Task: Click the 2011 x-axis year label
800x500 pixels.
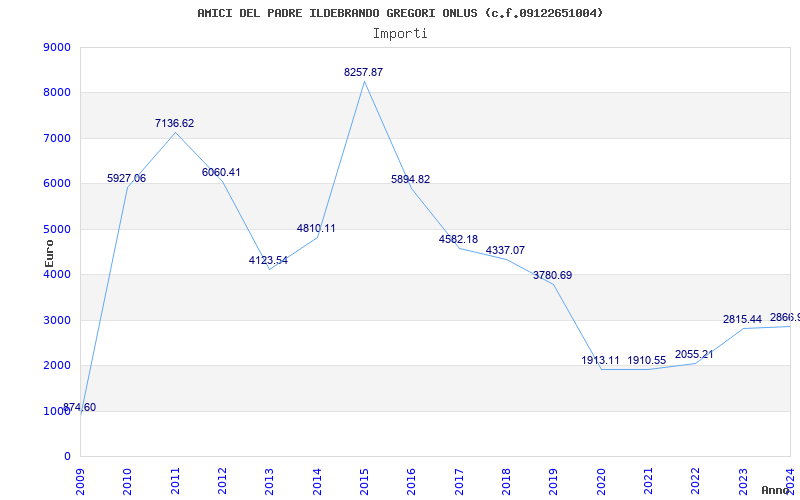Action: tap(175, 482)
